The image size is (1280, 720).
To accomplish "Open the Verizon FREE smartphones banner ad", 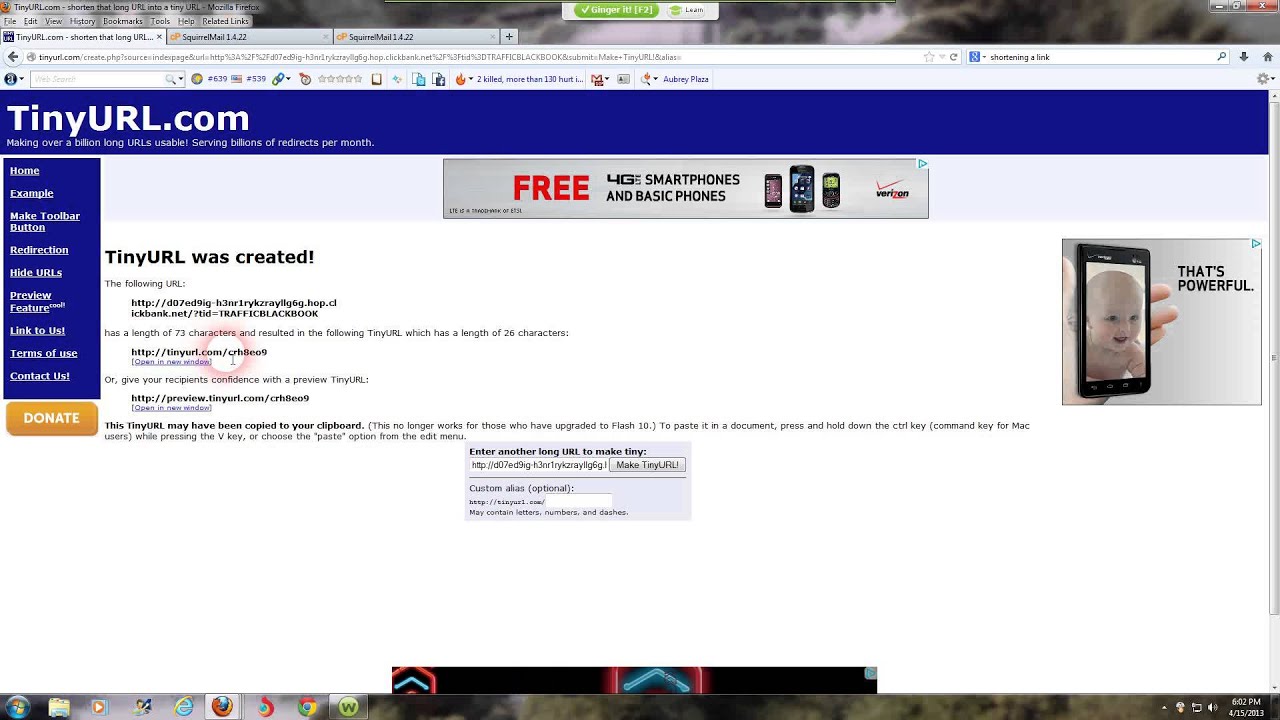I will 686,188.
